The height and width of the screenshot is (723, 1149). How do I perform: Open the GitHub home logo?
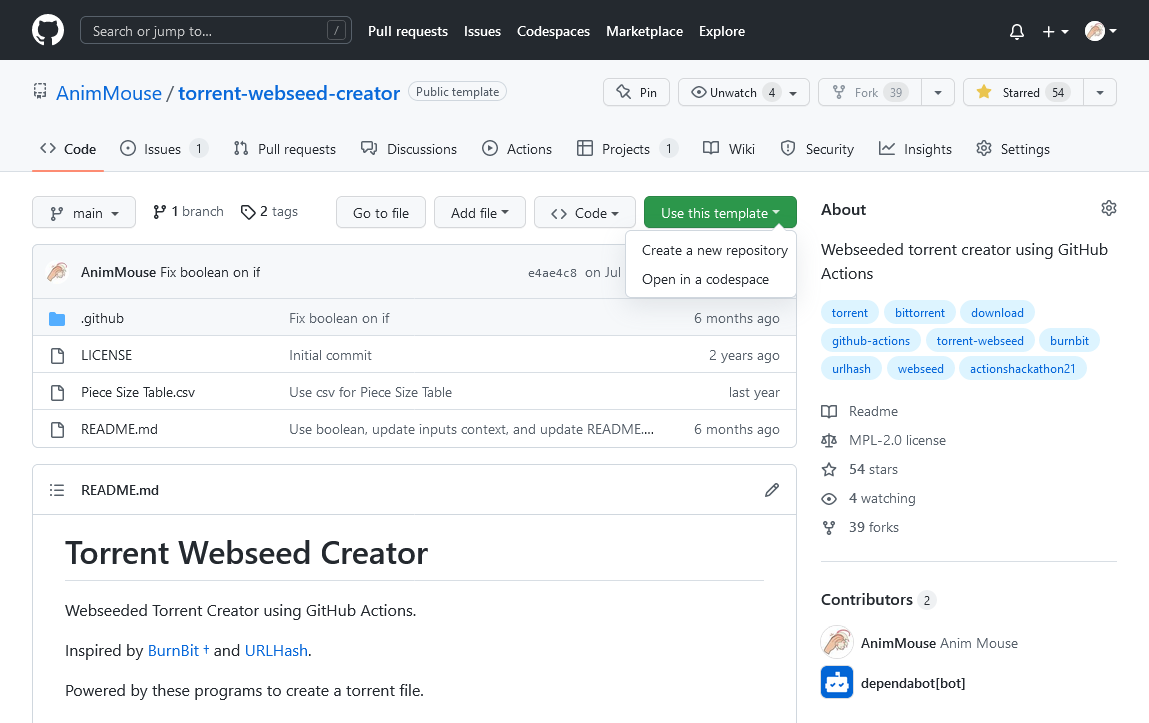click(48, 31)
